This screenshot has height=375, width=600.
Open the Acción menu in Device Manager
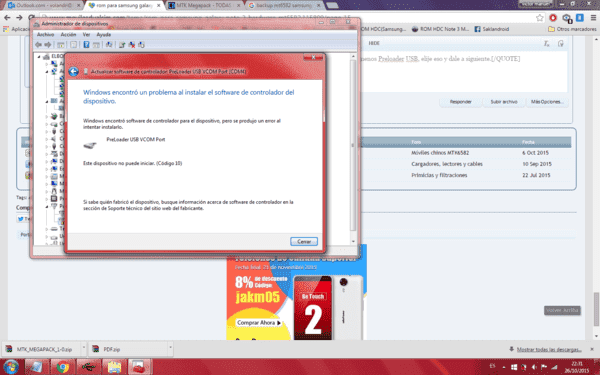[68, 34]
